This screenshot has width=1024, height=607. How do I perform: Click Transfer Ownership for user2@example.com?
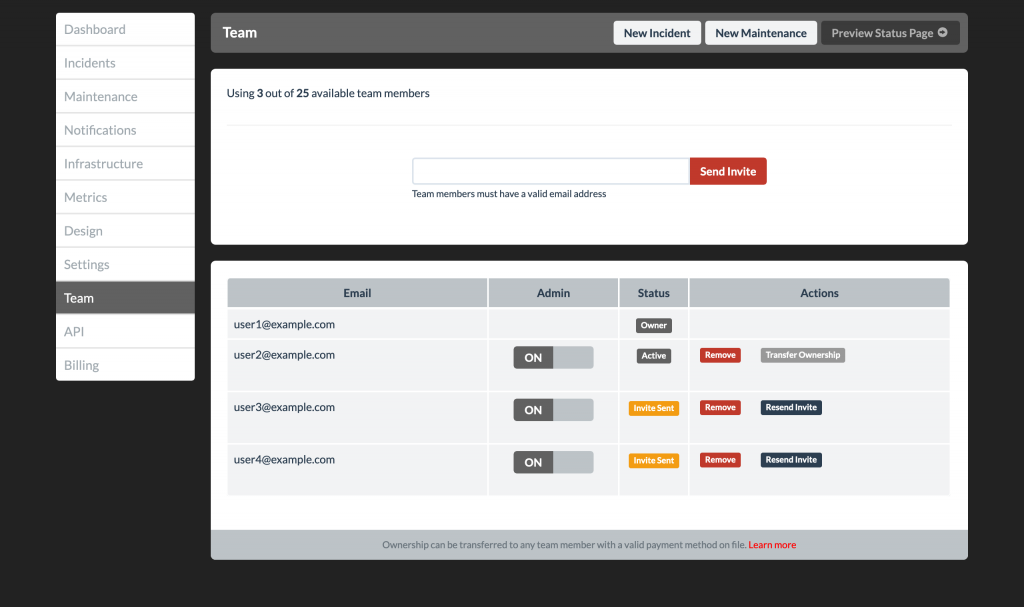[802, 355]
